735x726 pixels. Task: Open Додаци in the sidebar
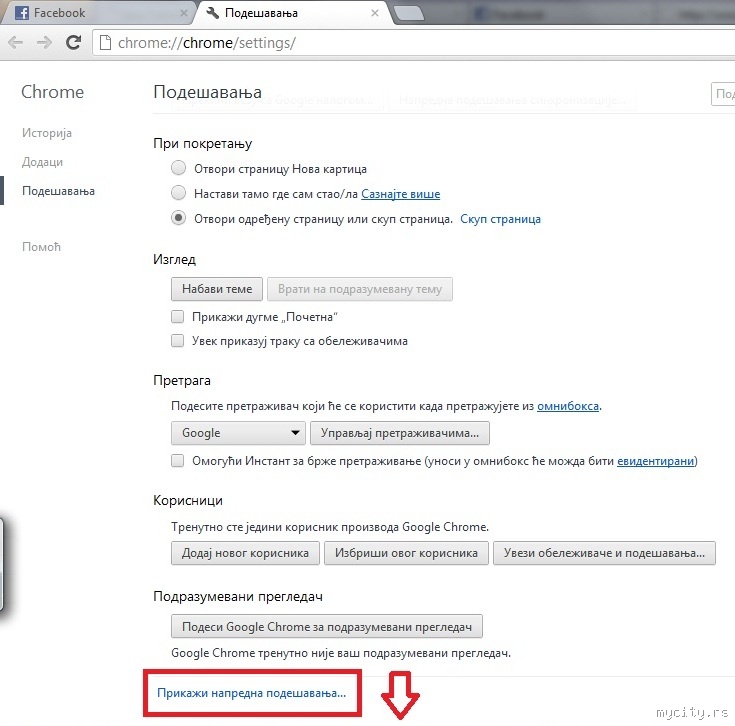(42, 162)
